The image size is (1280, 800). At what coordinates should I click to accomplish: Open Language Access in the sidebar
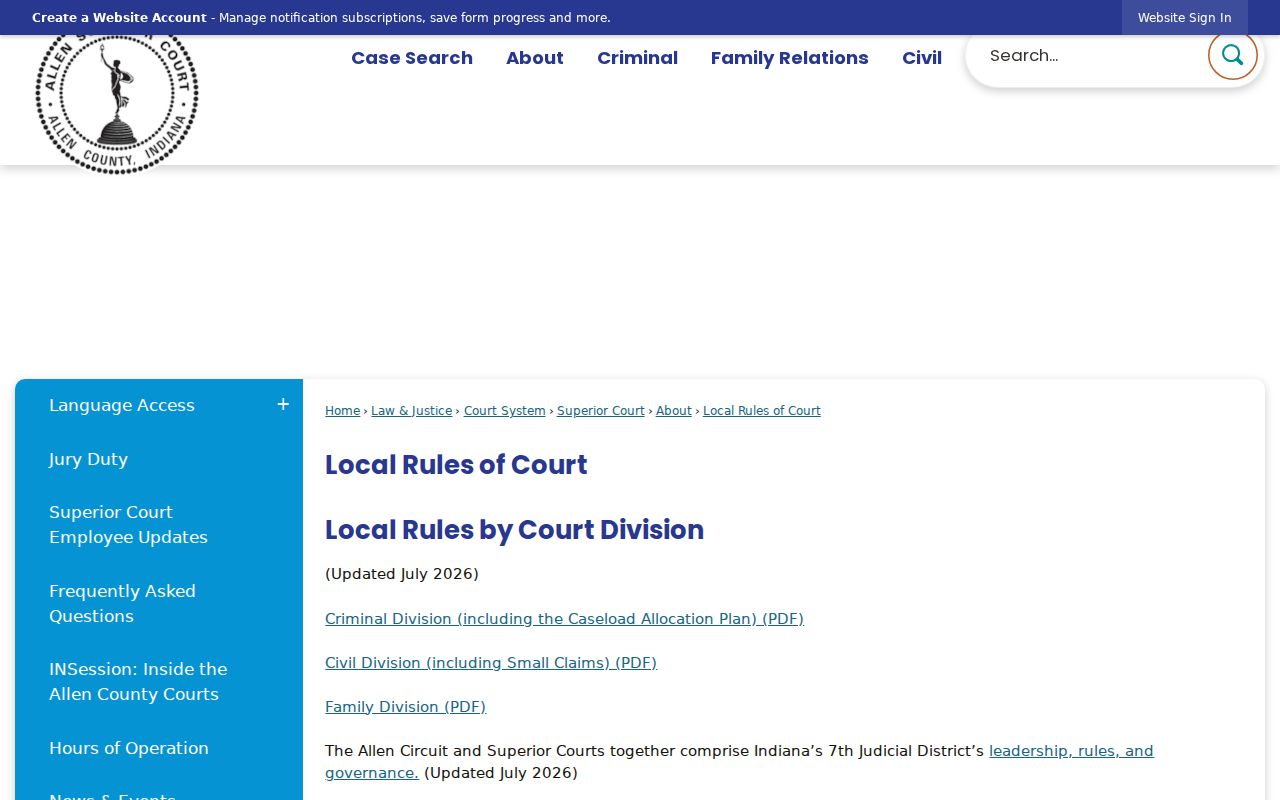122,405
